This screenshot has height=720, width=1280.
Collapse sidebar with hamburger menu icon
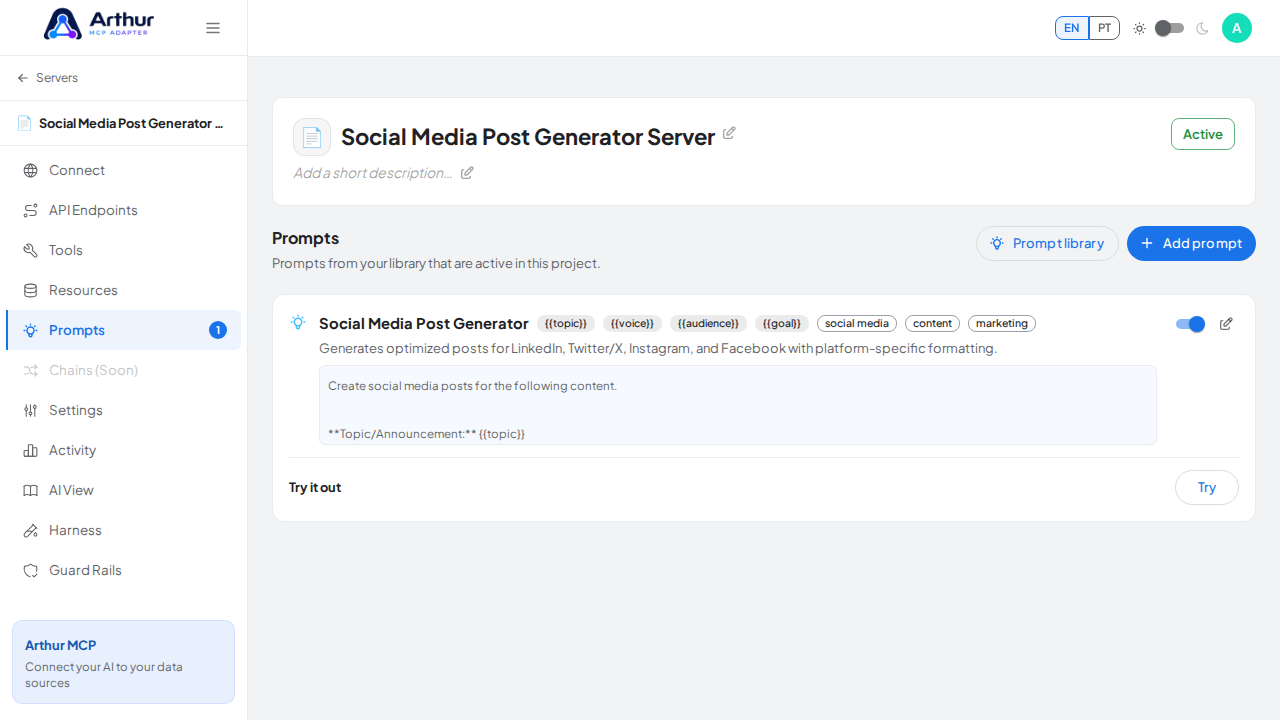pos(213,28)
